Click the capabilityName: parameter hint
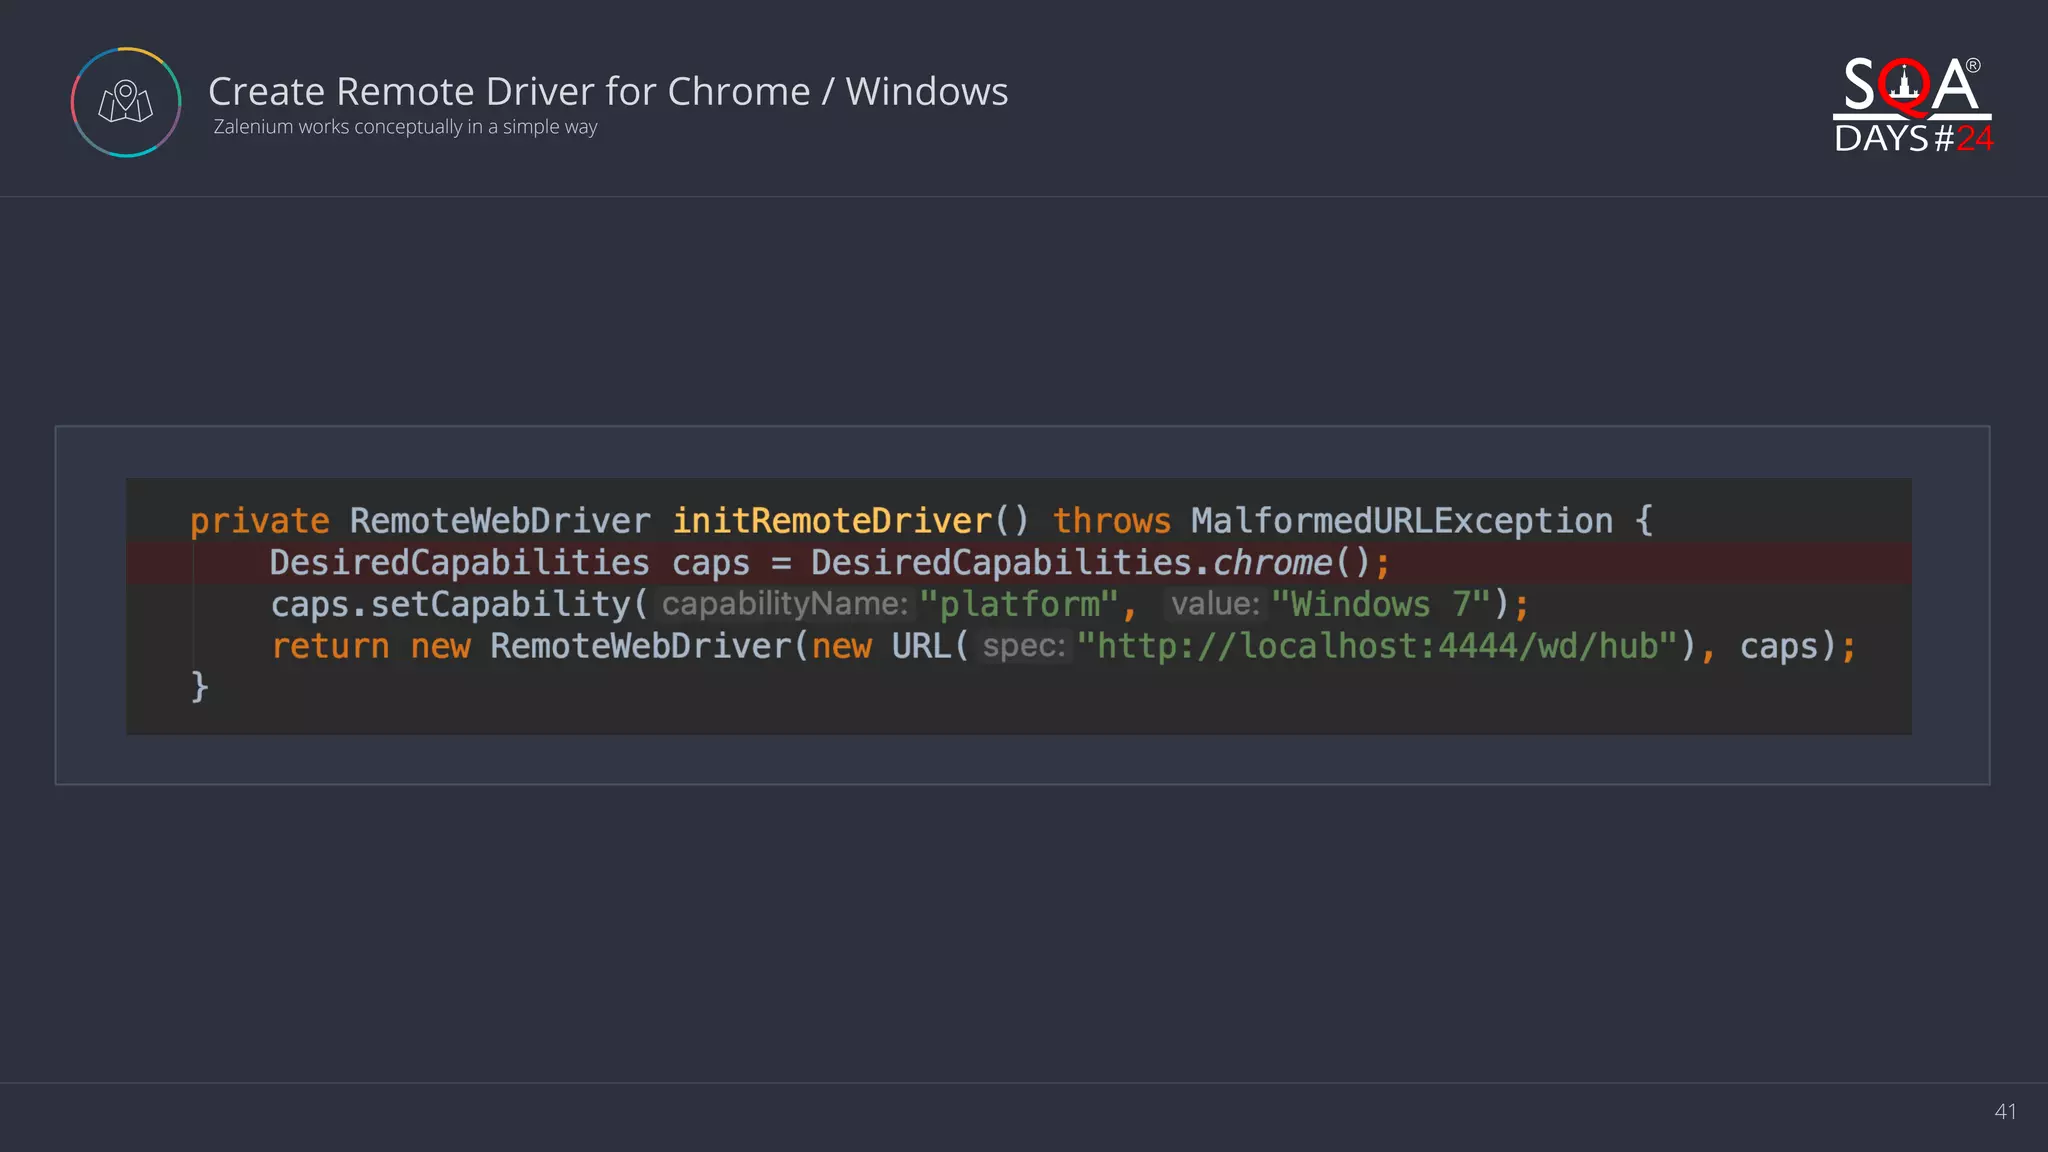 point(784,604)
